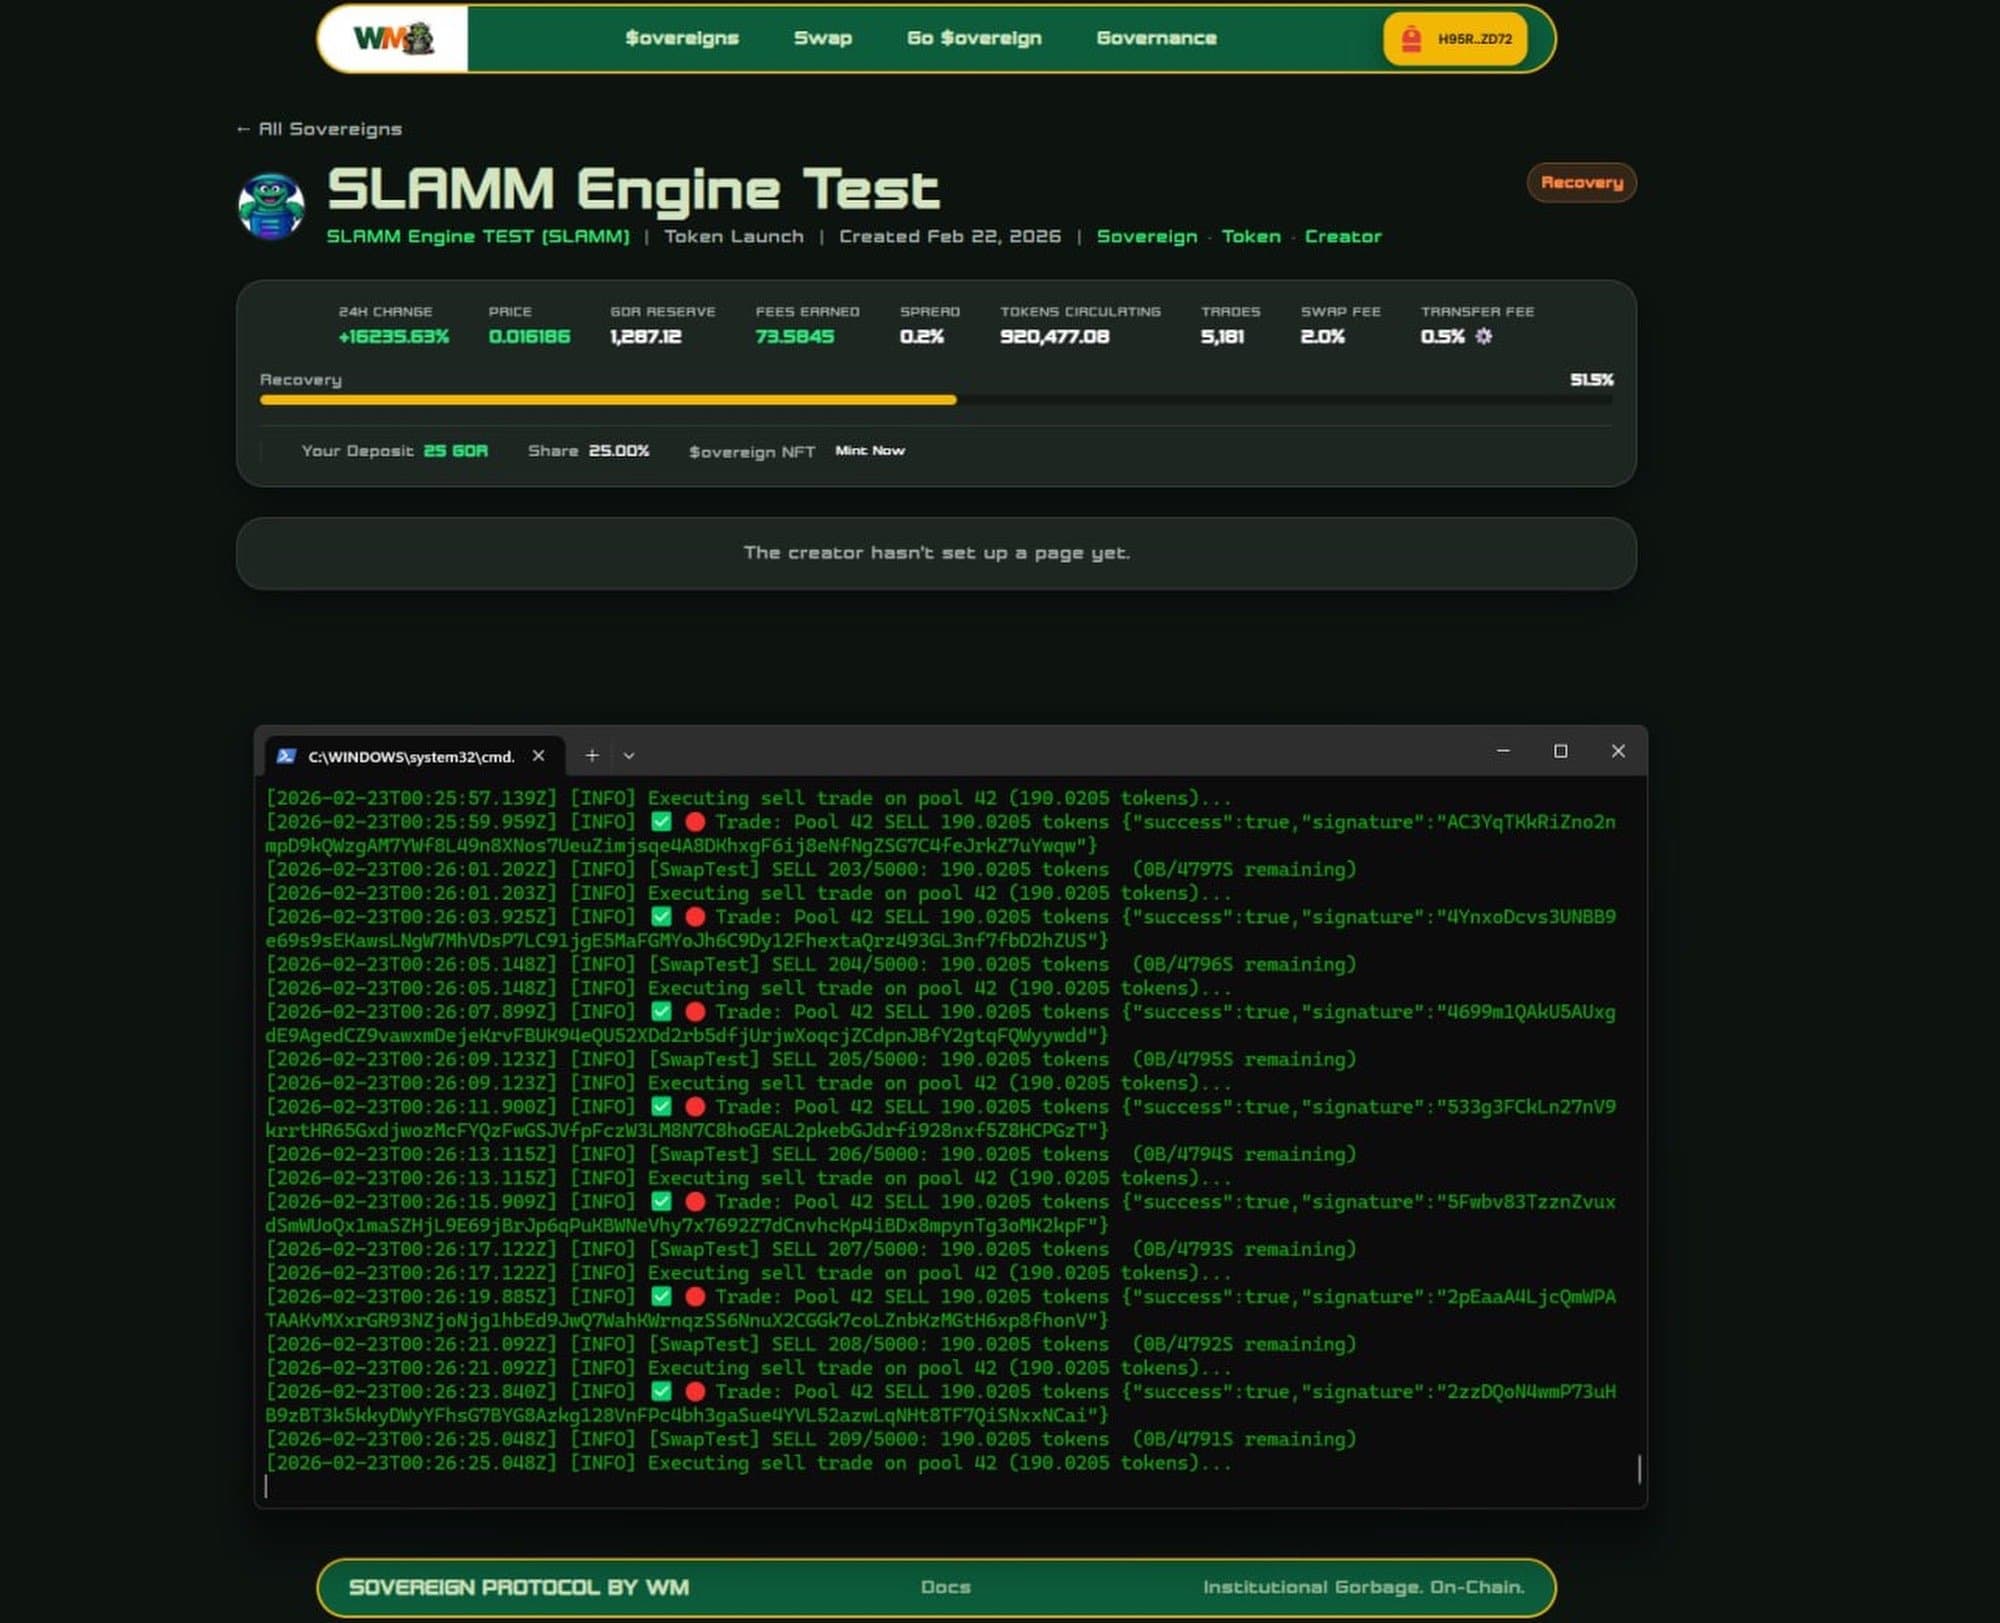Click the SLAMM Engine Test avatar image

click(x=272, y=199)
